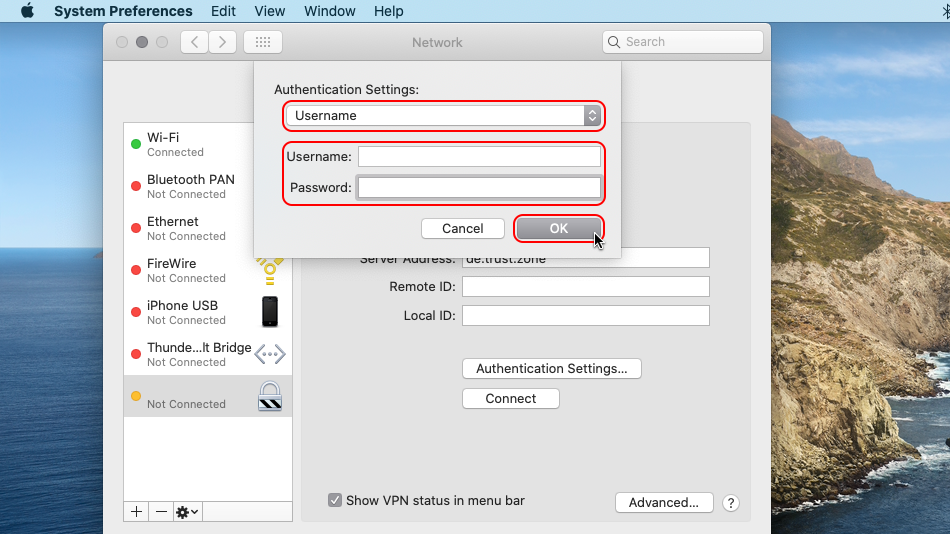The image size is (950, 534).
Task: Cancel the authentication settings dialog
Action: (x=462, y=228)
